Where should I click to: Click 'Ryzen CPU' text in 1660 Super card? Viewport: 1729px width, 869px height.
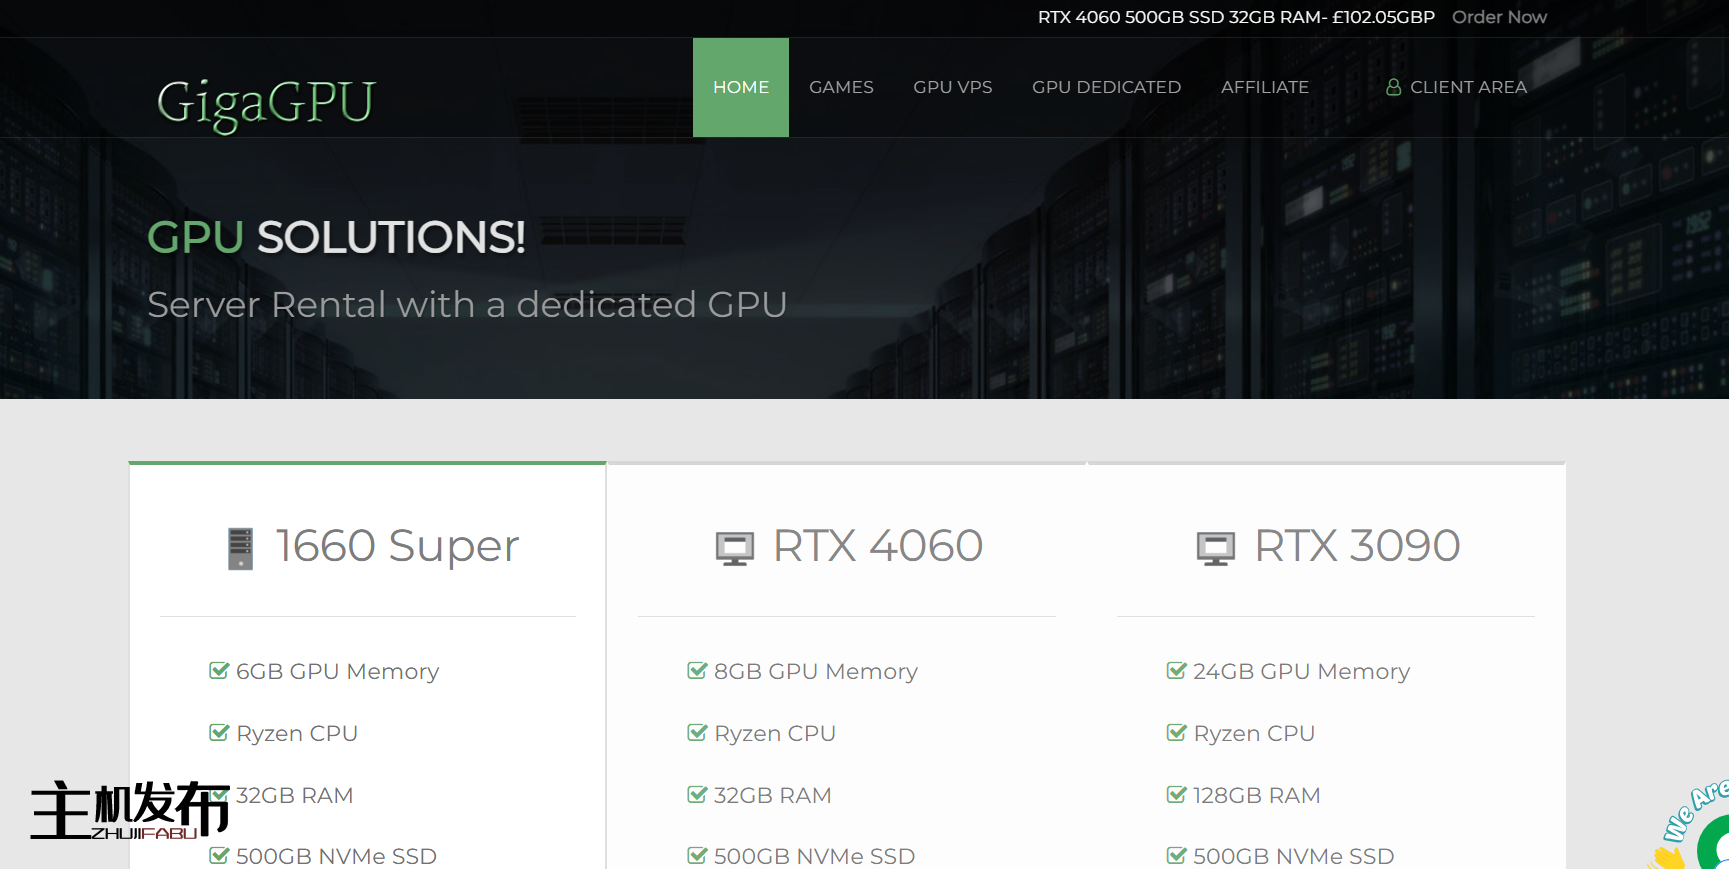(297, 734)
